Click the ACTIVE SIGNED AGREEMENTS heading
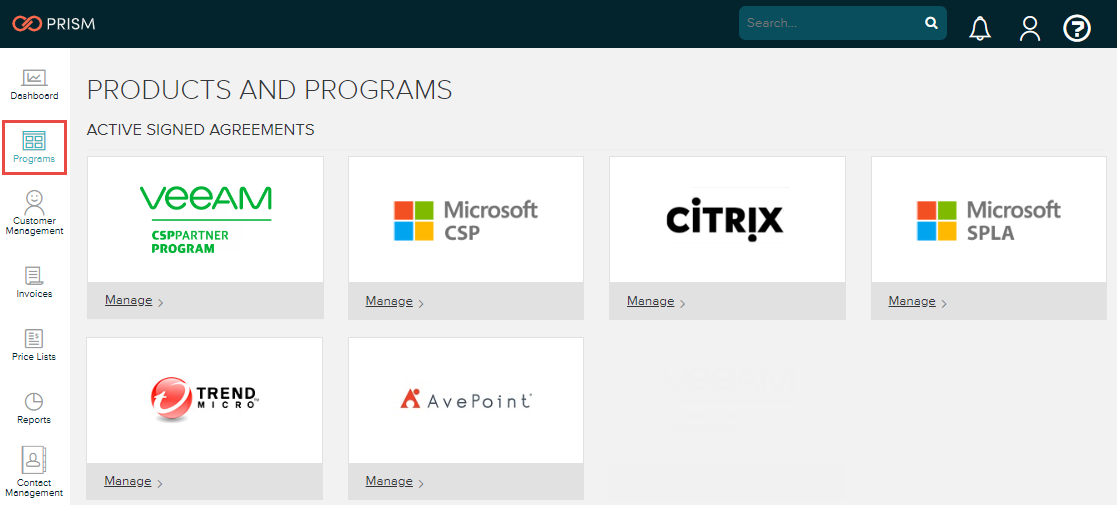 pyautogui.click(x=200, y=130)
